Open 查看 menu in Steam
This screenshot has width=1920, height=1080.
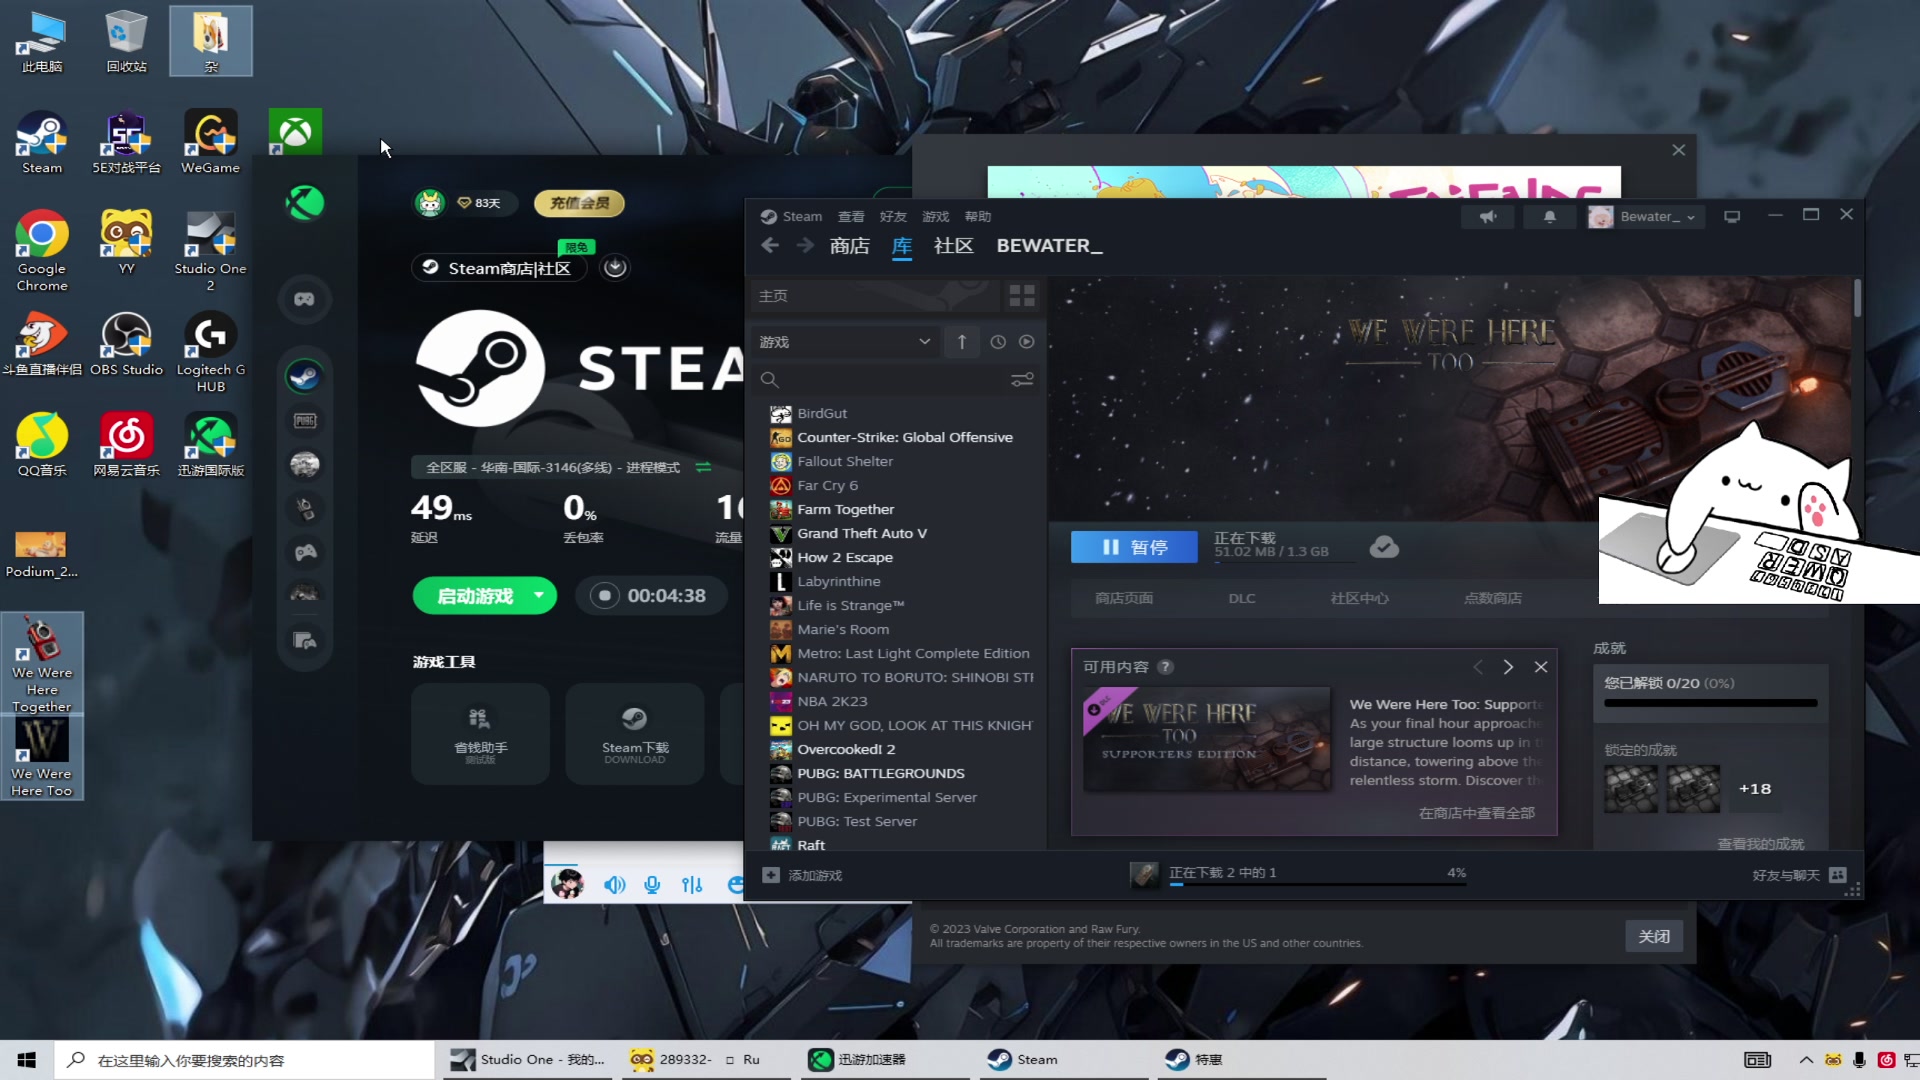click(x=851, y=217)
